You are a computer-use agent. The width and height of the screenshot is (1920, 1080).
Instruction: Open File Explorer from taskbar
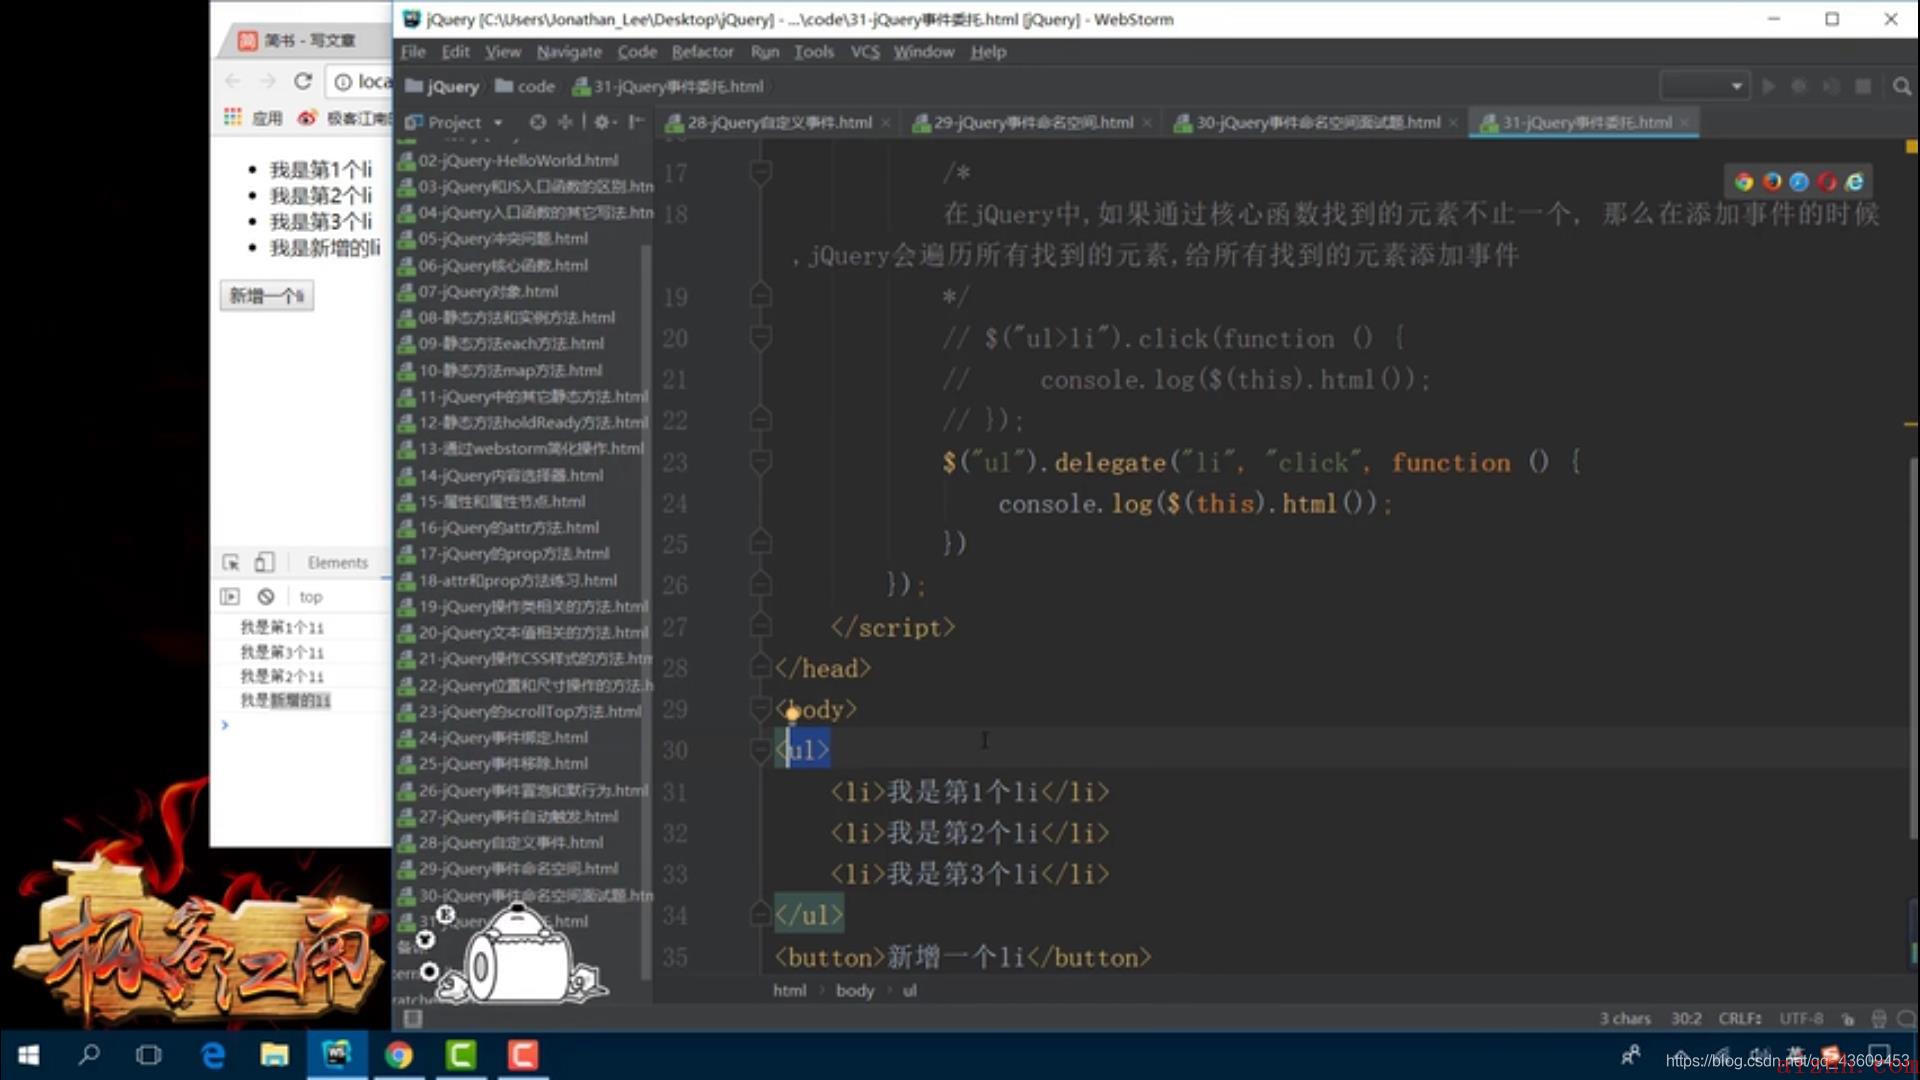pos(274,1055)
